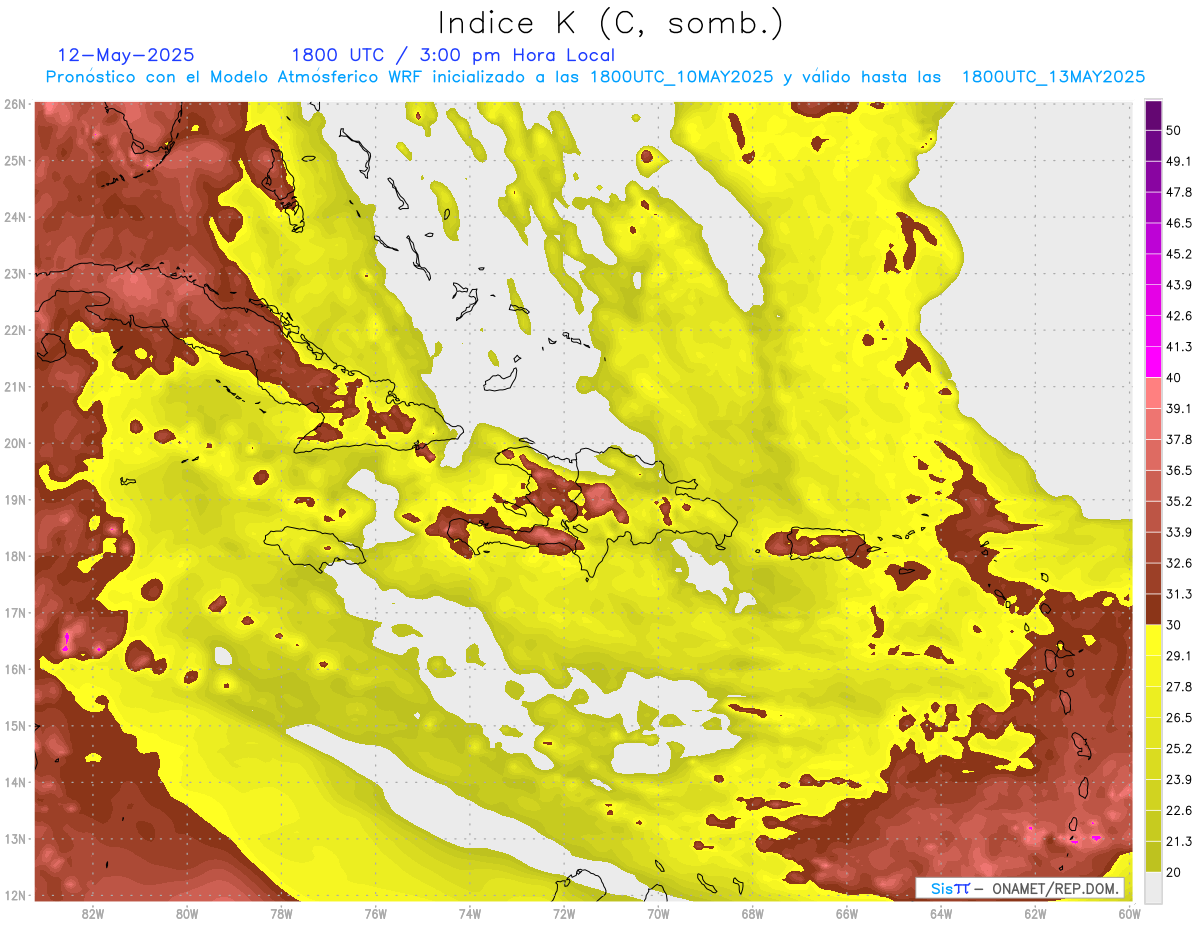Click the latitude axis label "24N"
1200x927 pixels.
click(x=15, y=217)
